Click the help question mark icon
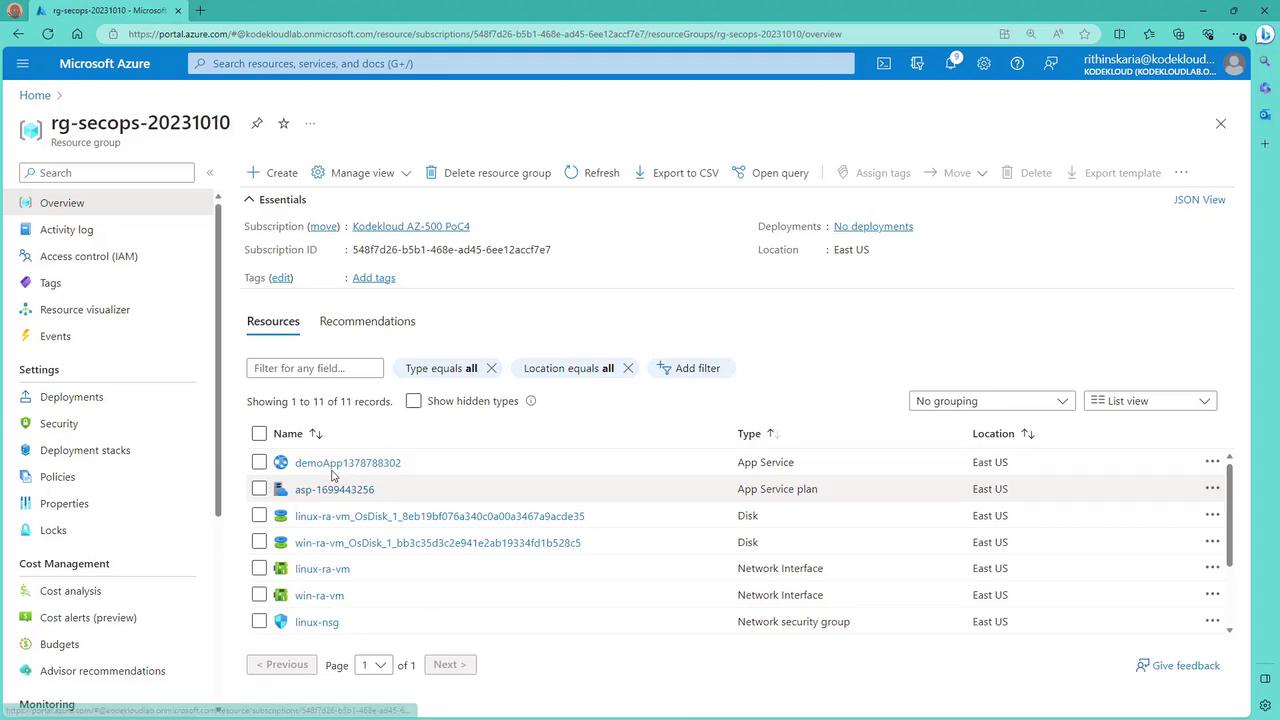This screenshot has width=1280, height=720. click(1017, 63)
